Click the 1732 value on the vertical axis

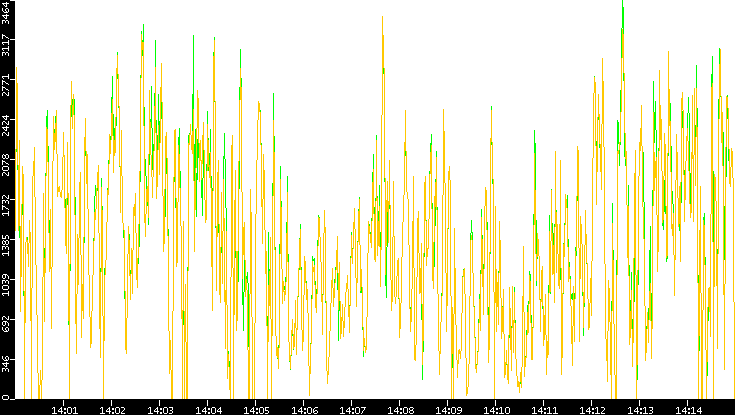click(x=6, y=204)
